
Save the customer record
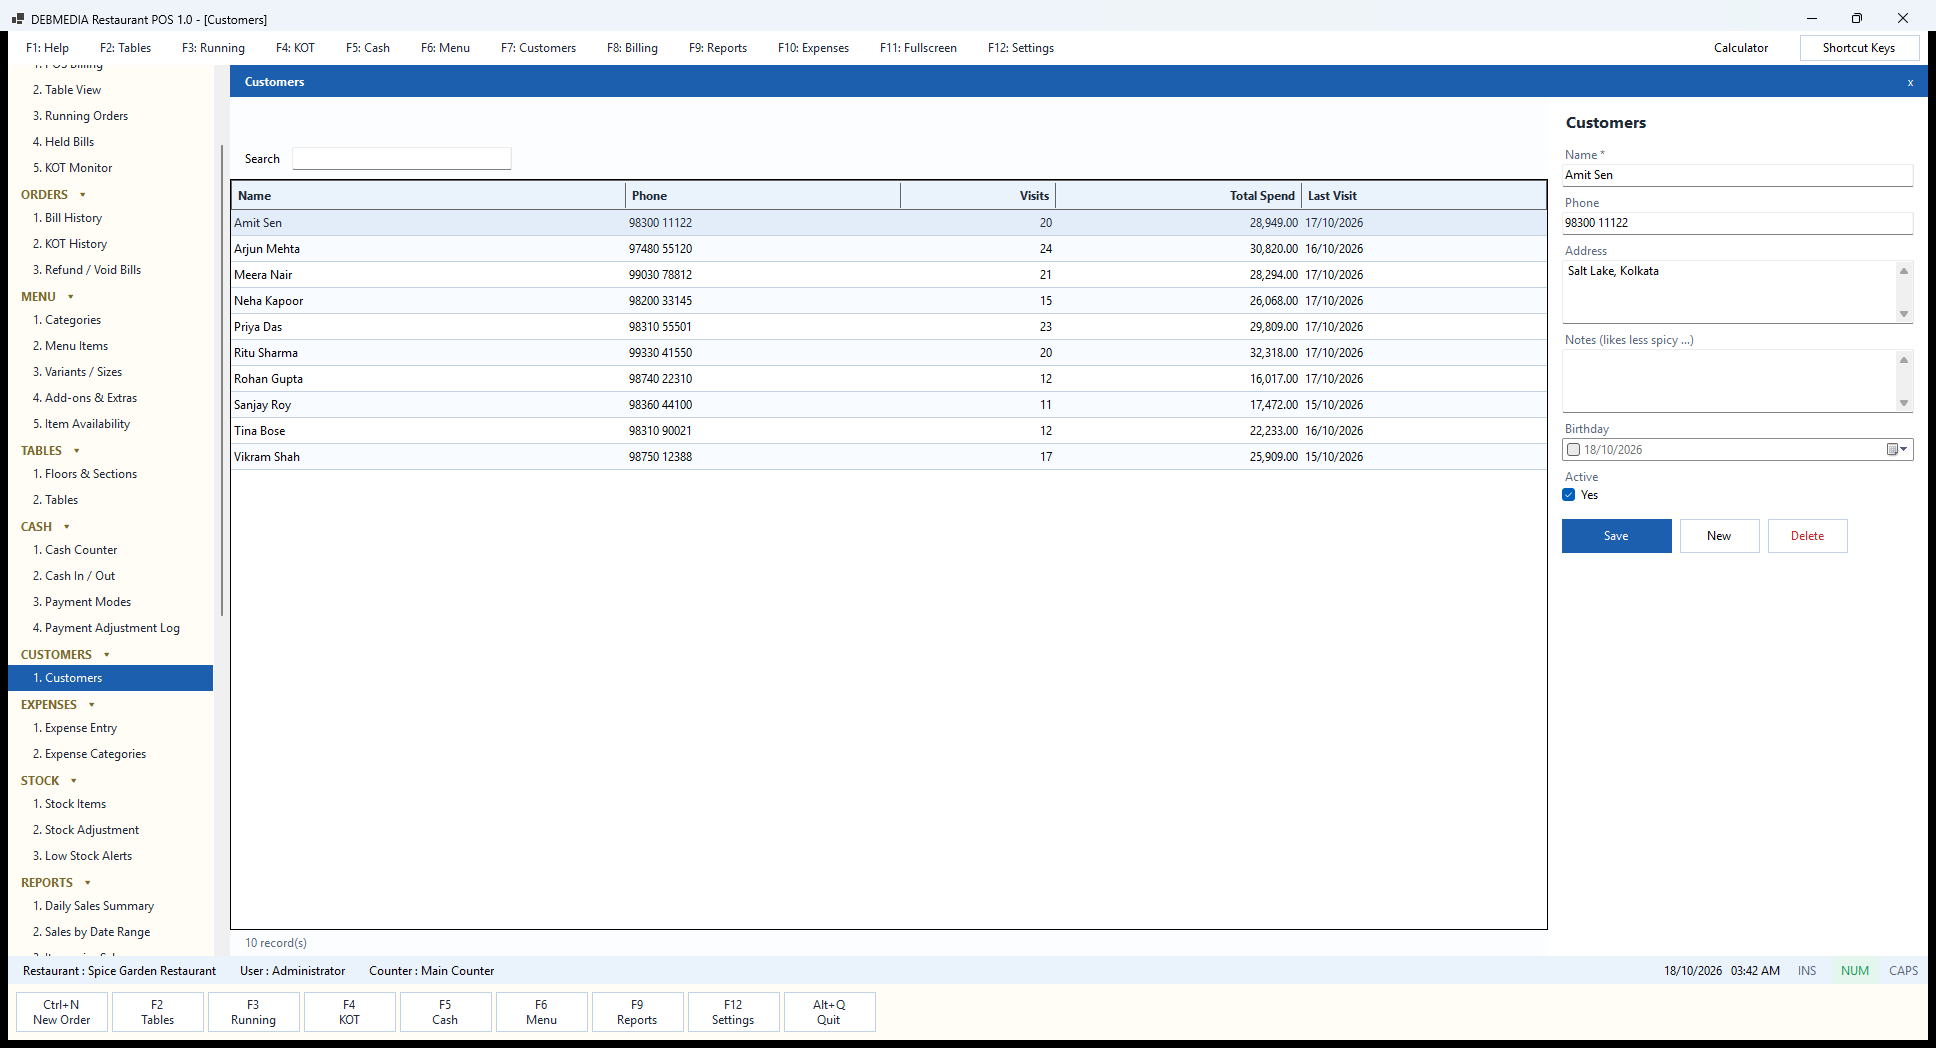point(1617,536)
